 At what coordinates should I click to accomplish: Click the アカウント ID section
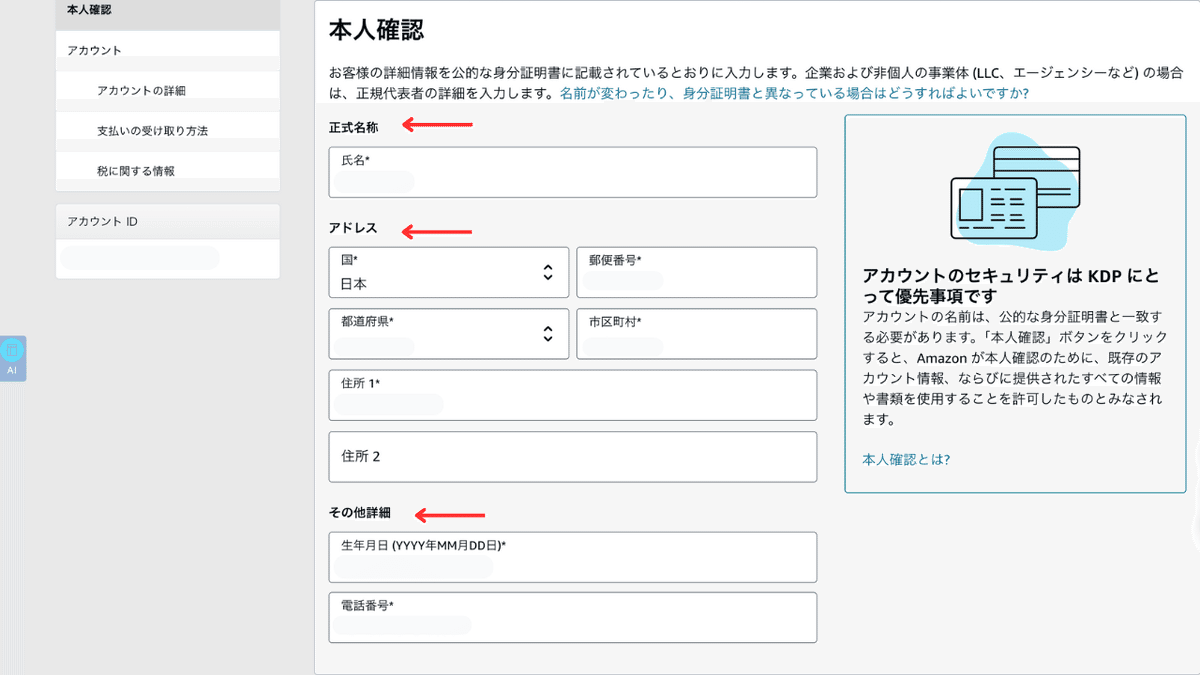[x=100, y=220]
